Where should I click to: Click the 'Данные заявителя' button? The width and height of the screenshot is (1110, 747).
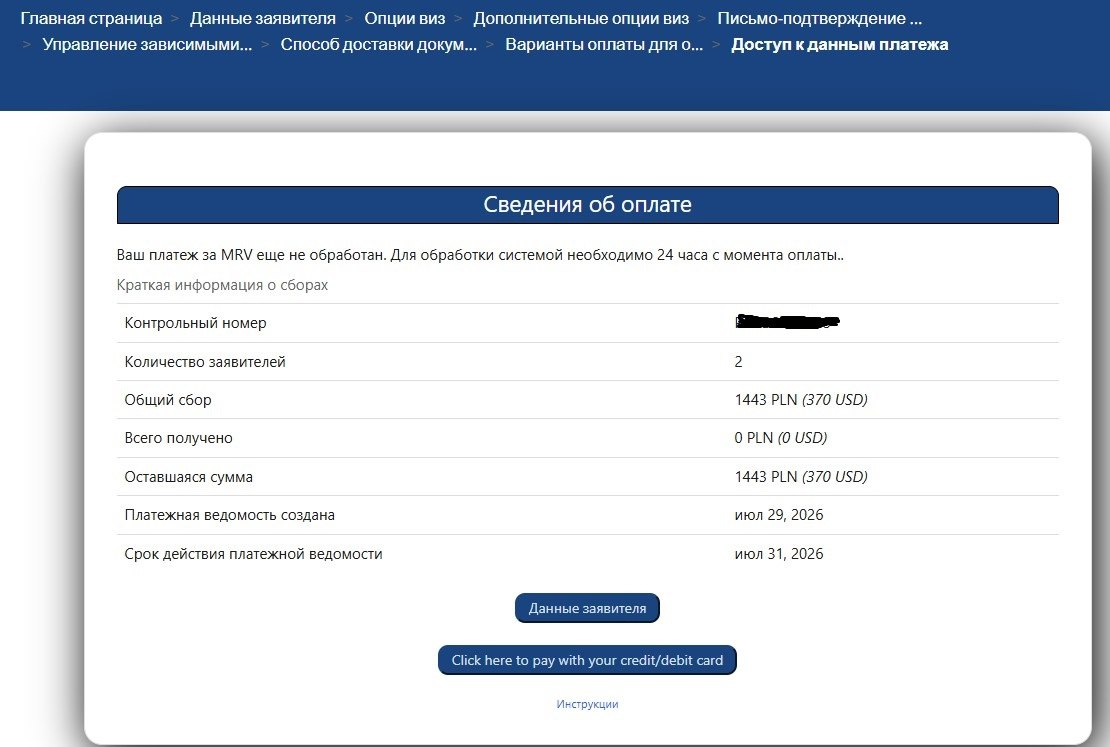click(x=587, y=608)
